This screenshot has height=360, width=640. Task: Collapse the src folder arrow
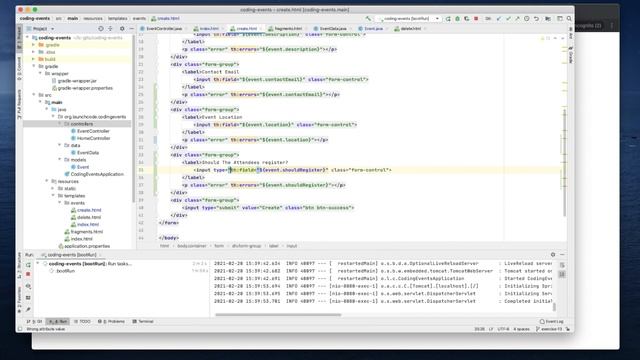pos(33,95)
